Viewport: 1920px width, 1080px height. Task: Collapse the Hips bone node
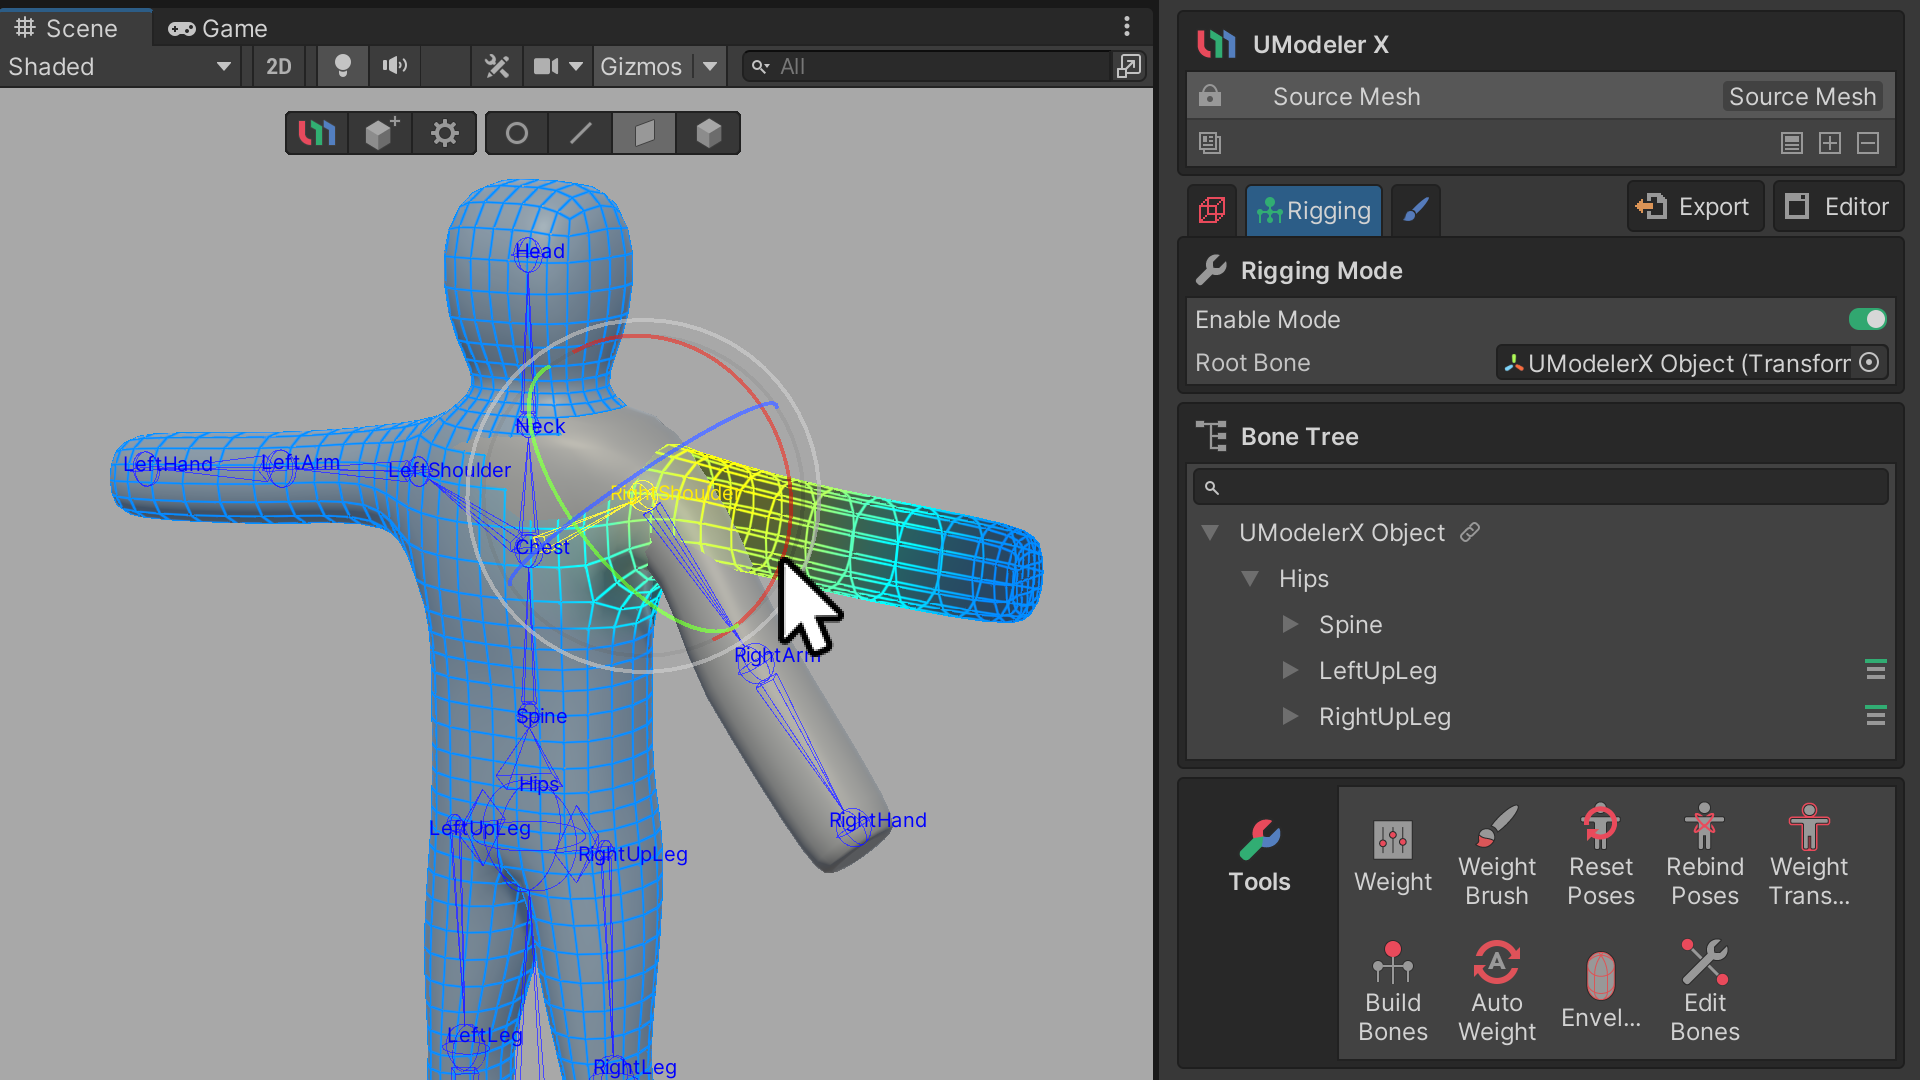click(1250, 578)
